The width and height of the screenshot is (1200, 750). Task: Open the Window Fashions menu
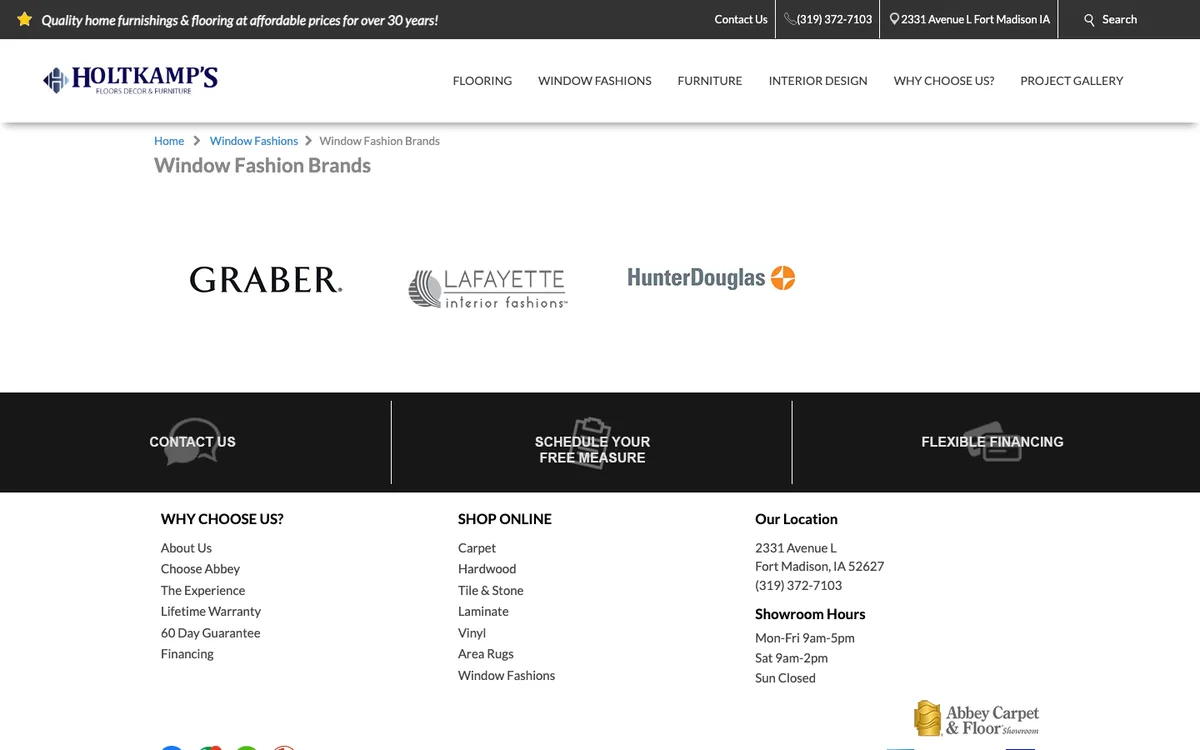click(x=595, y=81)
